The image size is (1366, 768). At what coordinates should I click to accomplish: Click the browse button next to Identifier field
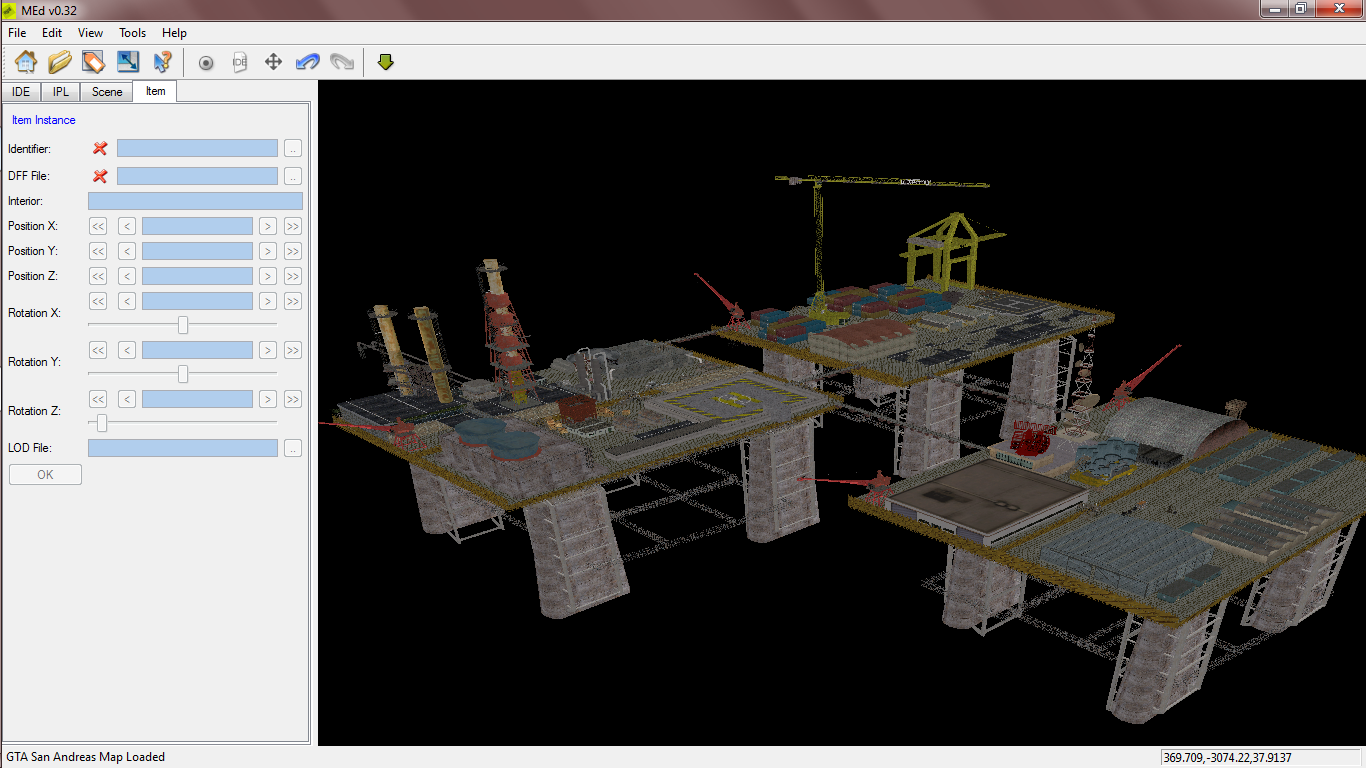(x=292, y=148)
